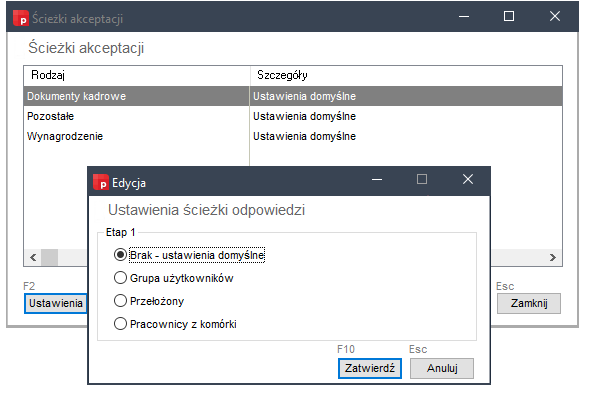Click the app logo in Edycja title bar
This screenshot has height=396, width=589.
(x=101, y=182)
